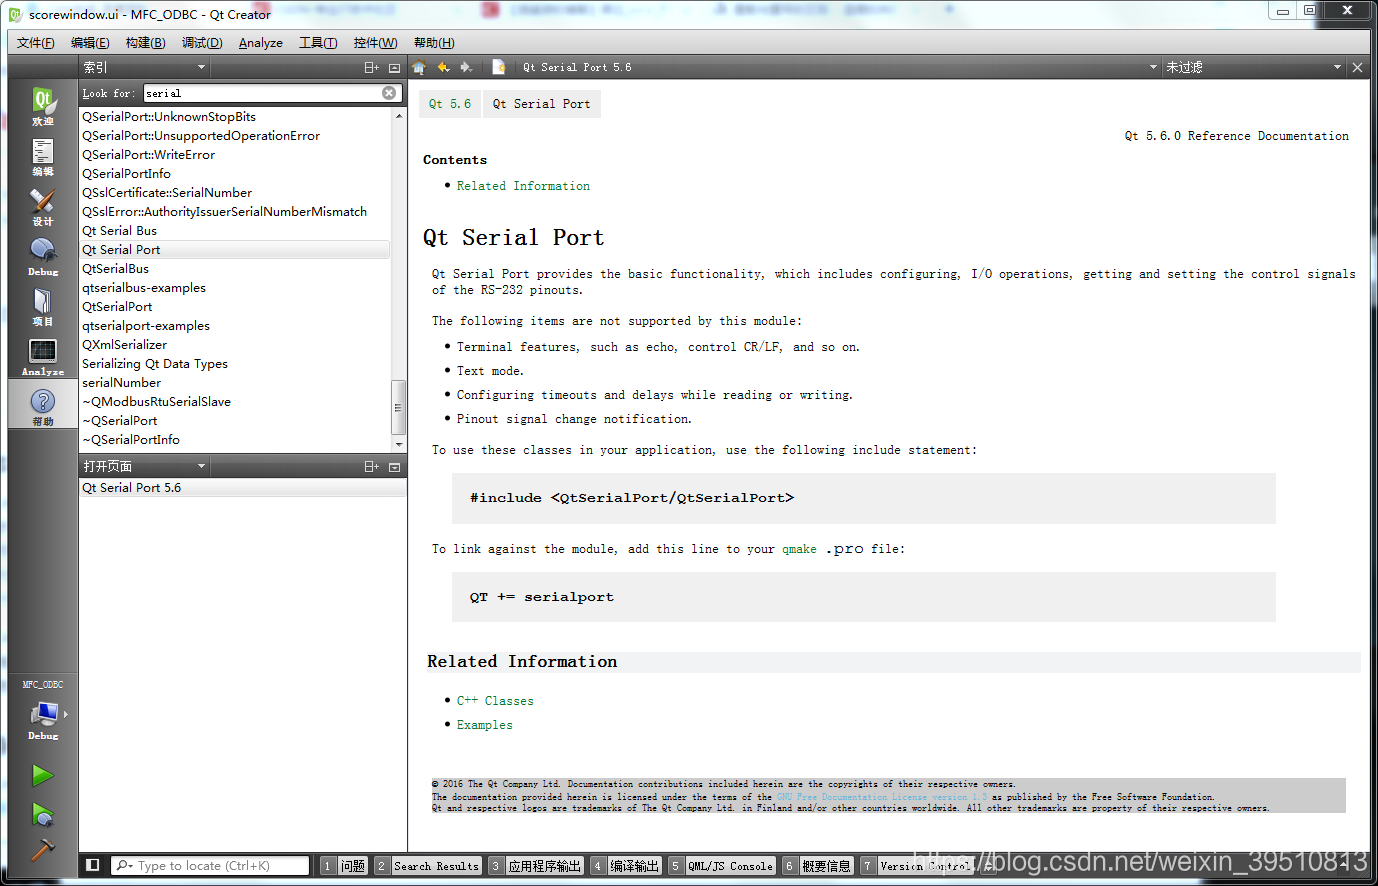This screenshot has width=1378, height=886.
Task: Open Search Results output pane
Action: 427,866
